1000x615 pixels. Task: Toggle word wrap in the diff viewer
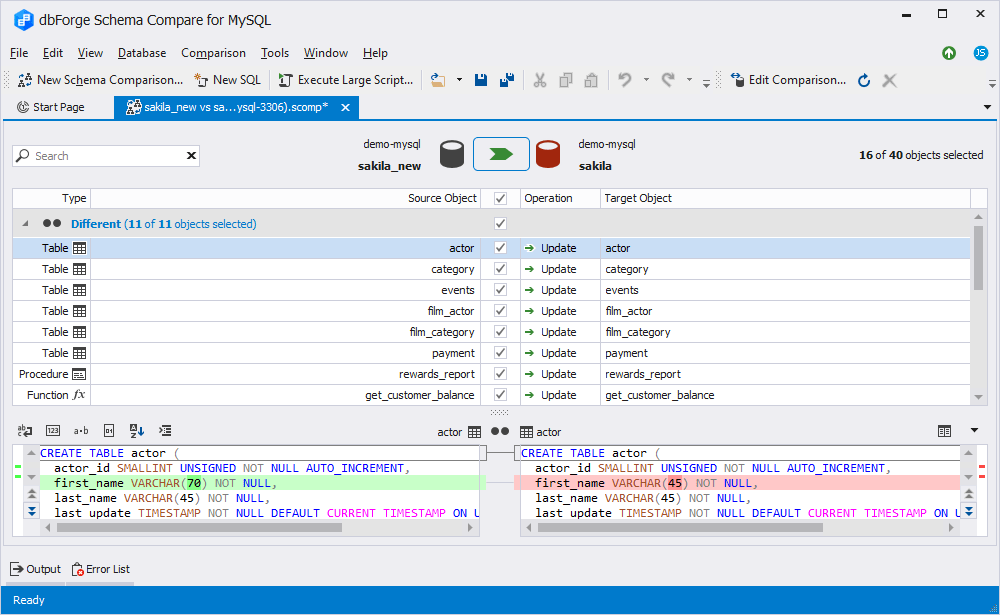pos(23,430)
